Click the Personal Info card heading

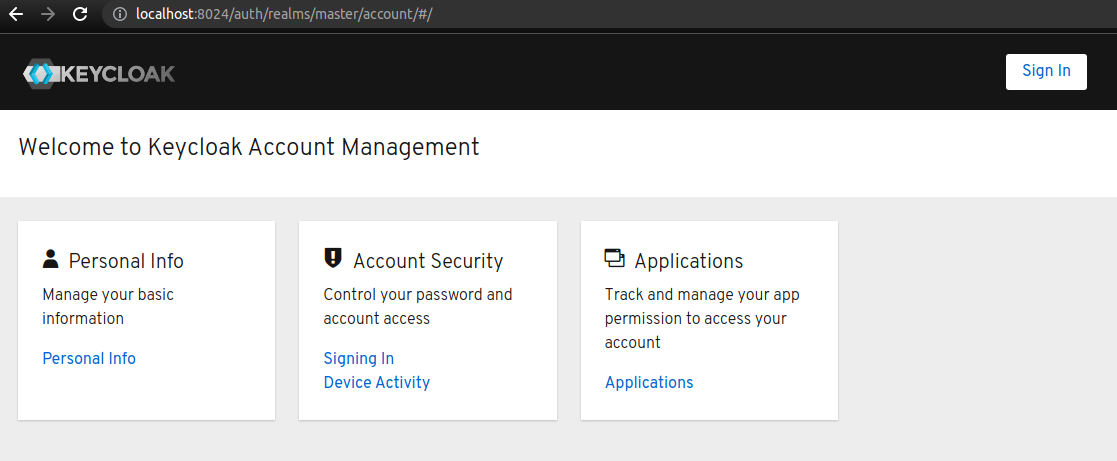[126, 261]
